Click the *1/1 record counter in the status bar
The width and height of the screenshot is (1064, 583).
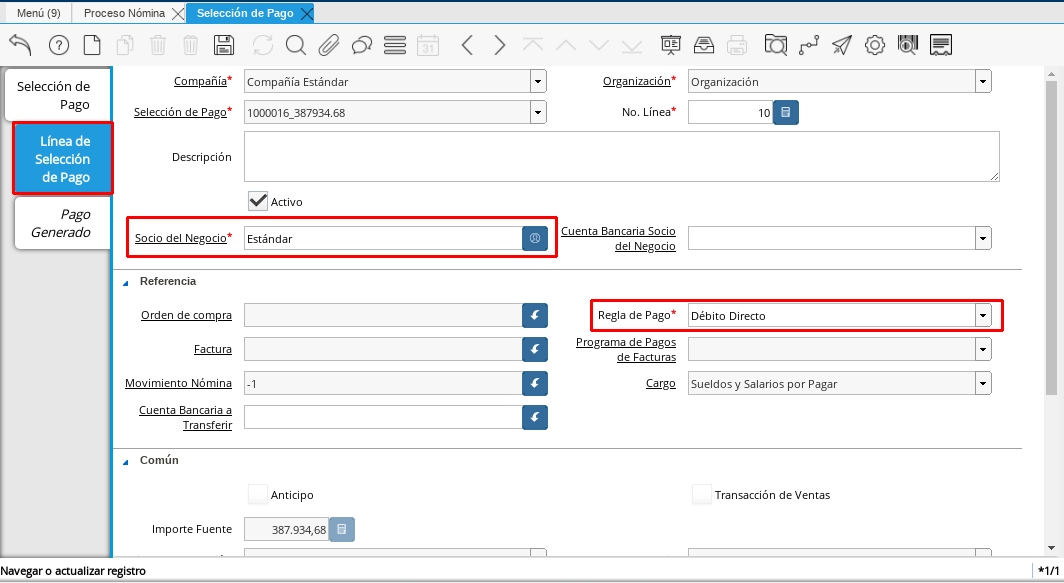point(1049,571)
